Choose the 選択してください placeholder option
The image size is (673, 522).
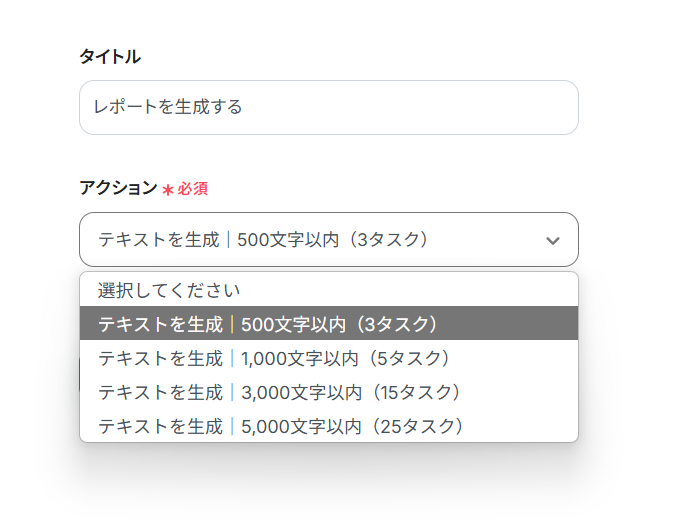click(328, 290)
